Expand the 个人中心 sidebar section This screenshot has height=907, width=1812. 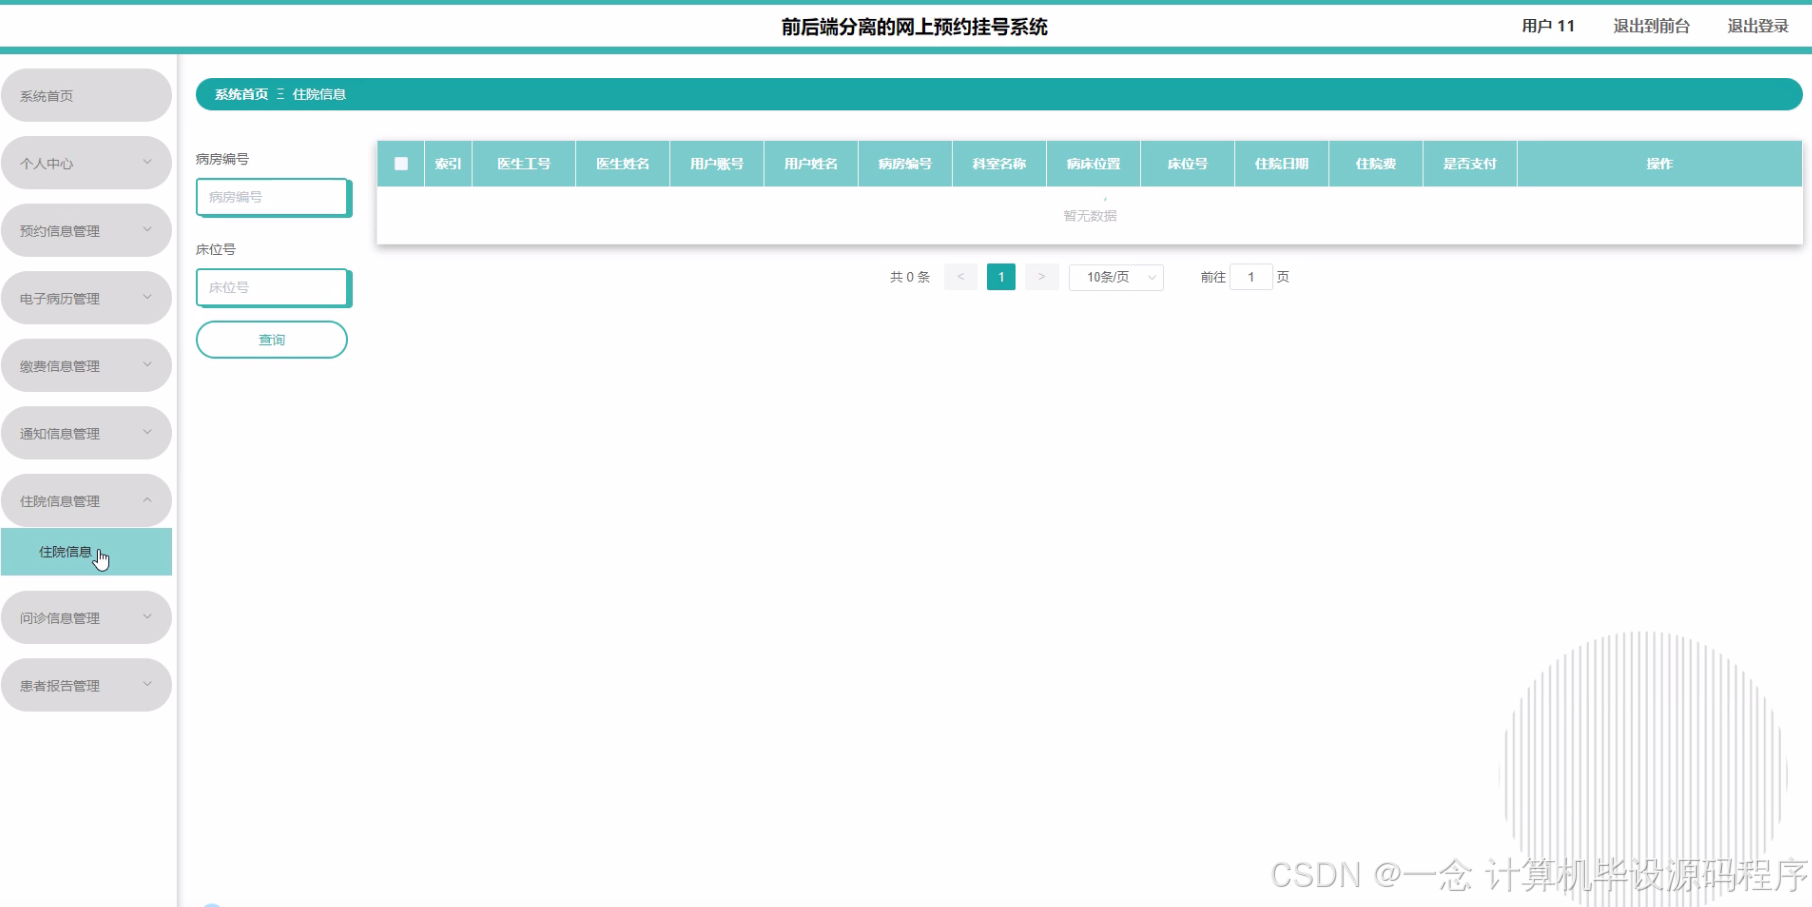[x=86, y=162]
